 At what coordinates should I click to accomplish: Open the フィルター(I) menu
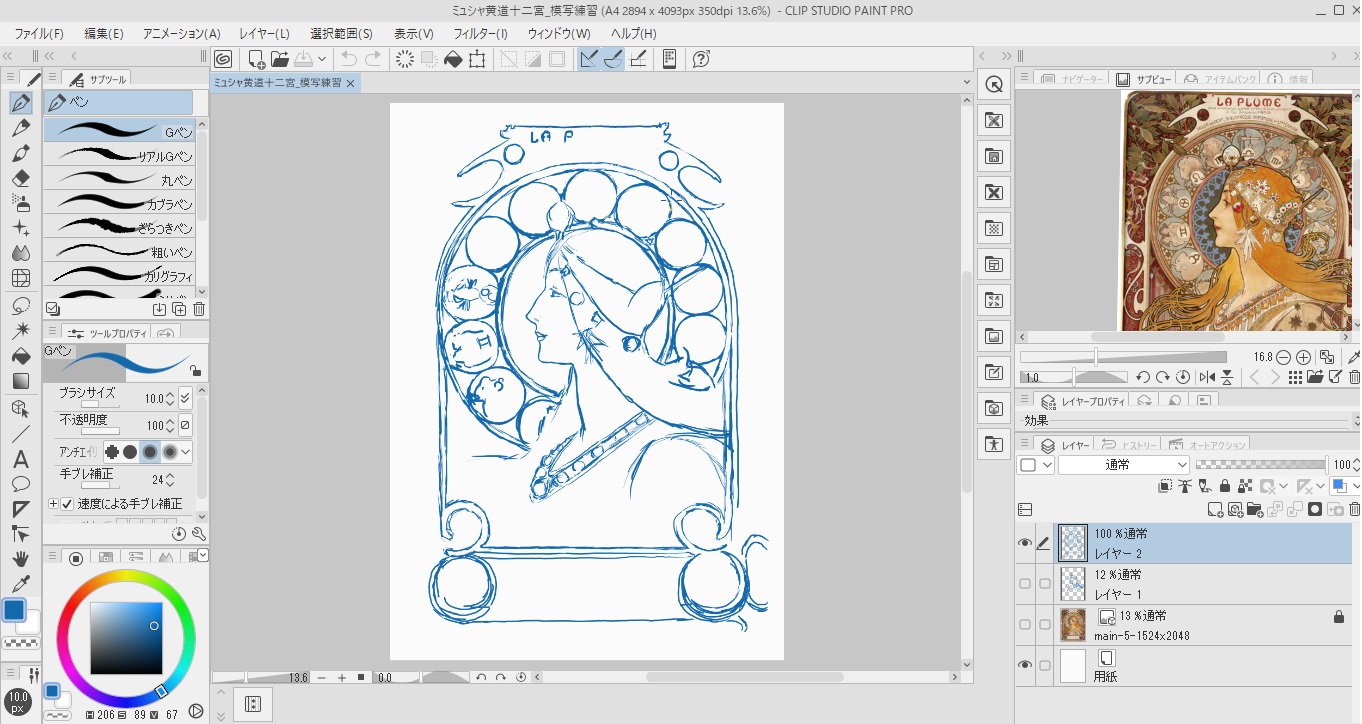[x=480, y=33]
